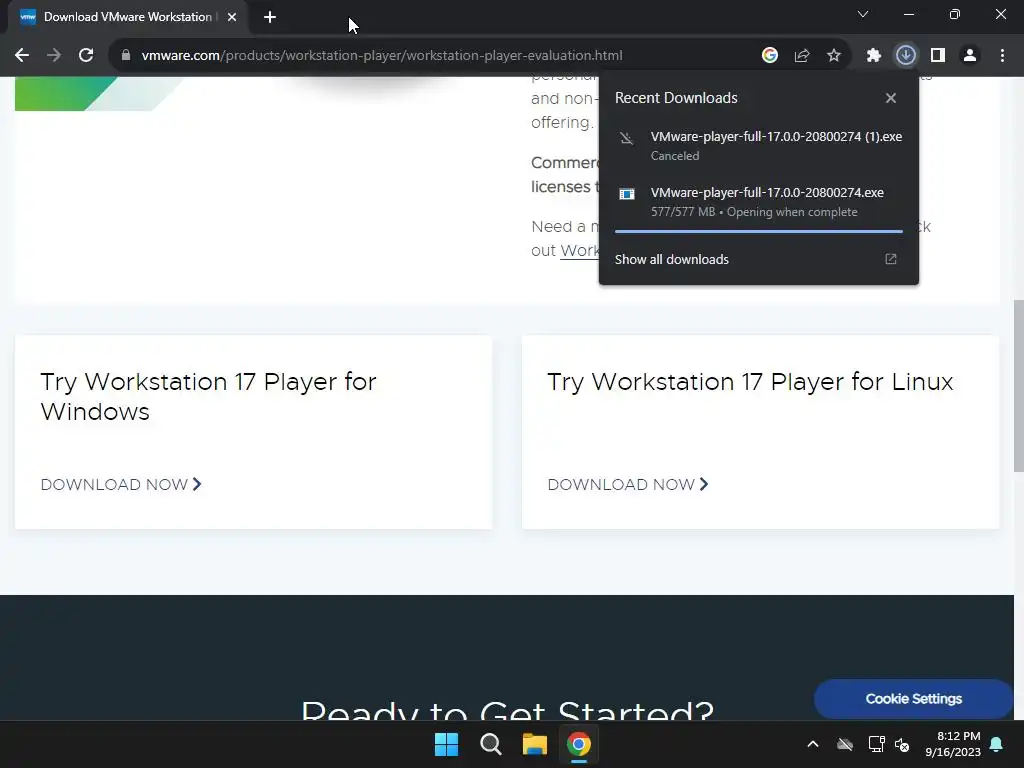This screenshot has width=1024, height=768.
Task: Click the forward navigation arrow
Action: point(54,56)
